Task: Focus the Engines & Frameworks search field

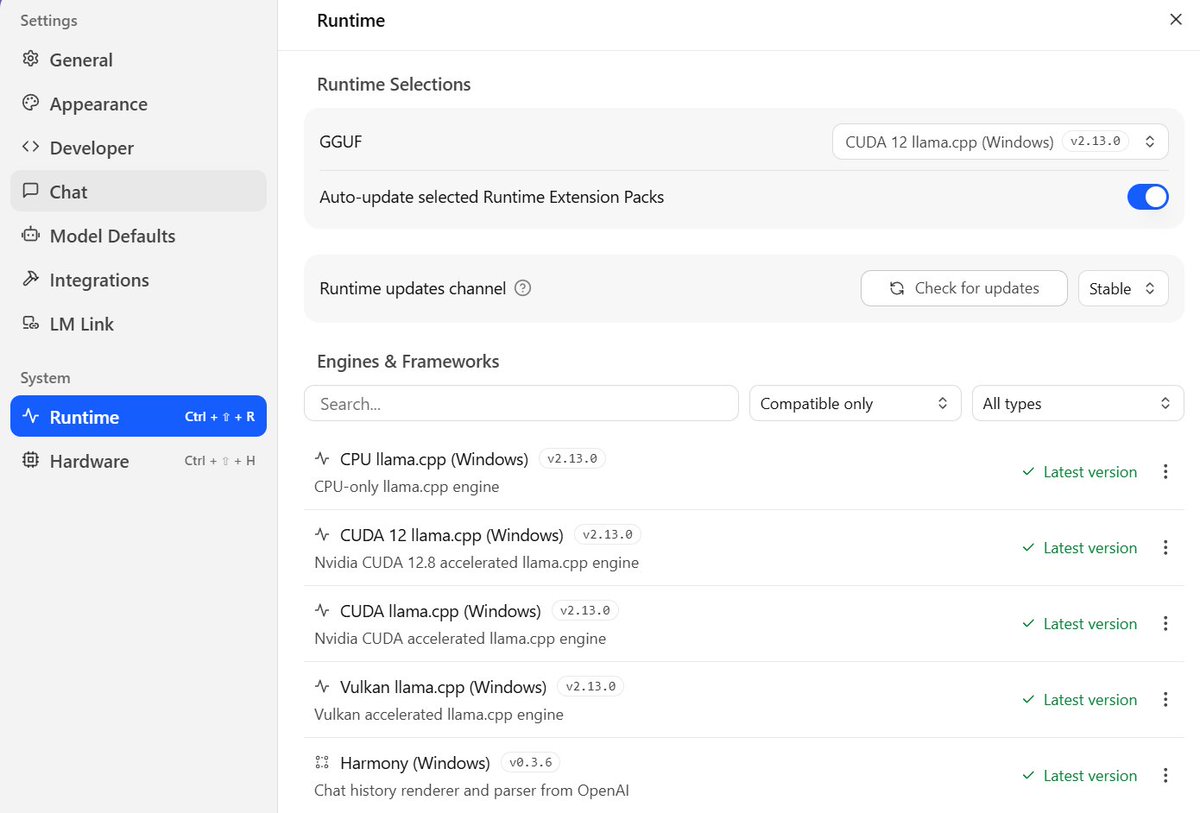Action: coord(521,403)
